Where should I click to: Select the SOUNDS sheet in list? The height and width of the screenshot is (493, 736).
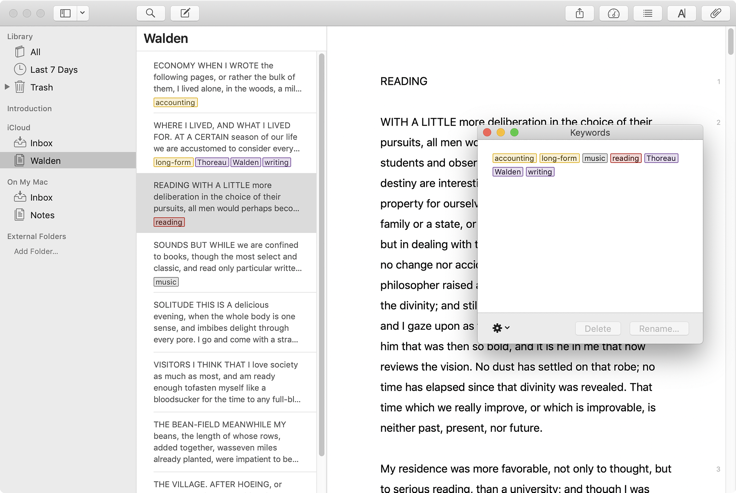tap(227, 262)
